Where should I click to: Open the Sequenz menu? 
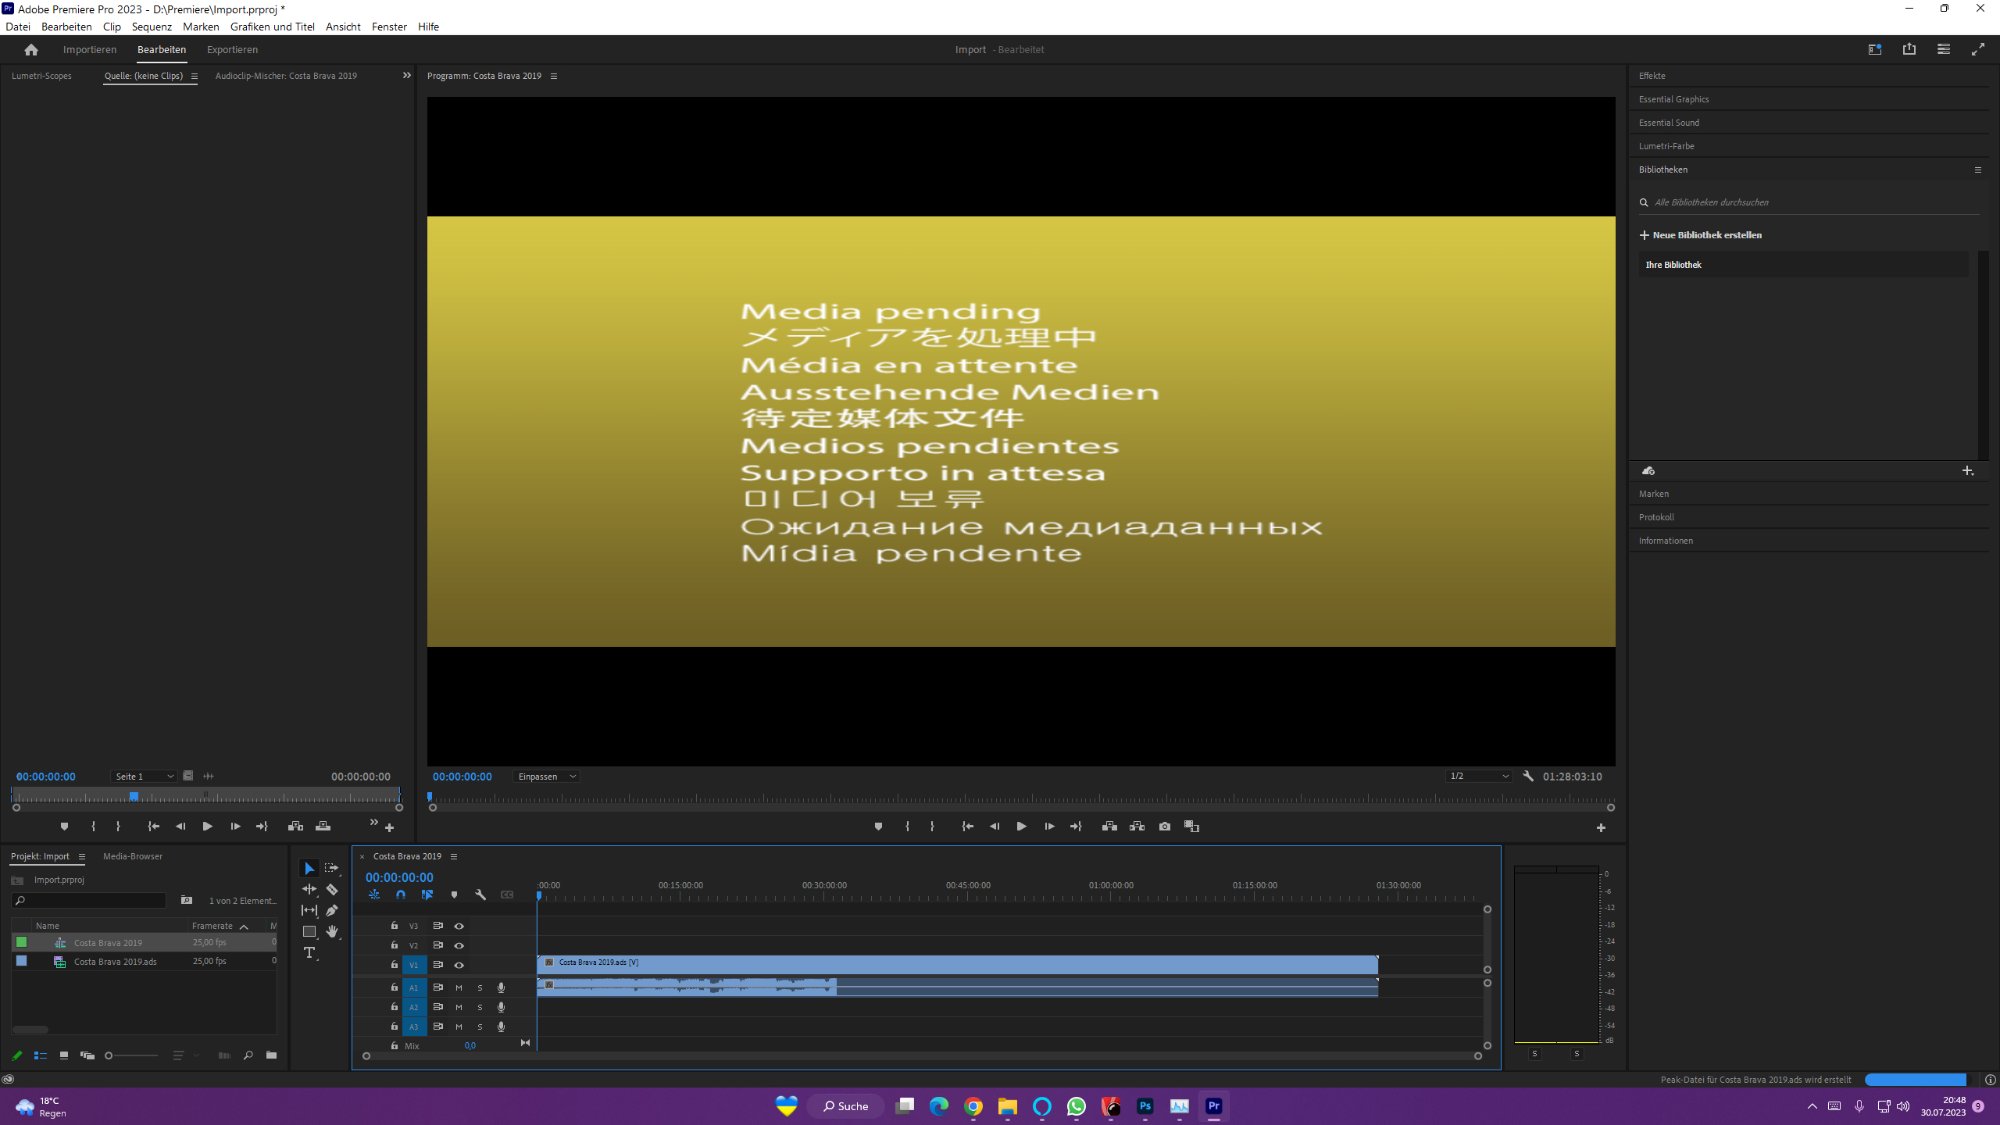point(151,27)
